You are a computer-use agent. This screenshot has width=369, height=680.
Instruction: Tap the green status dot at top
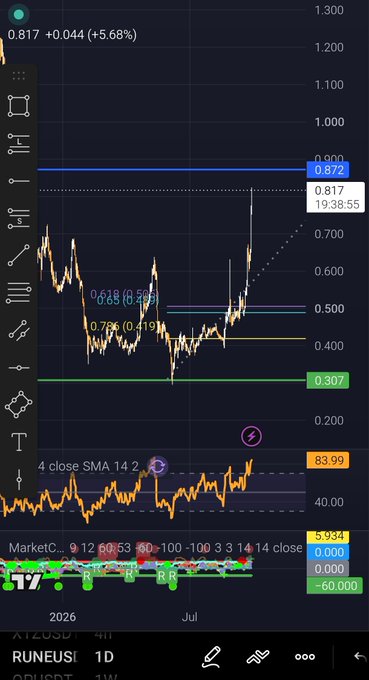pos(18,14)
